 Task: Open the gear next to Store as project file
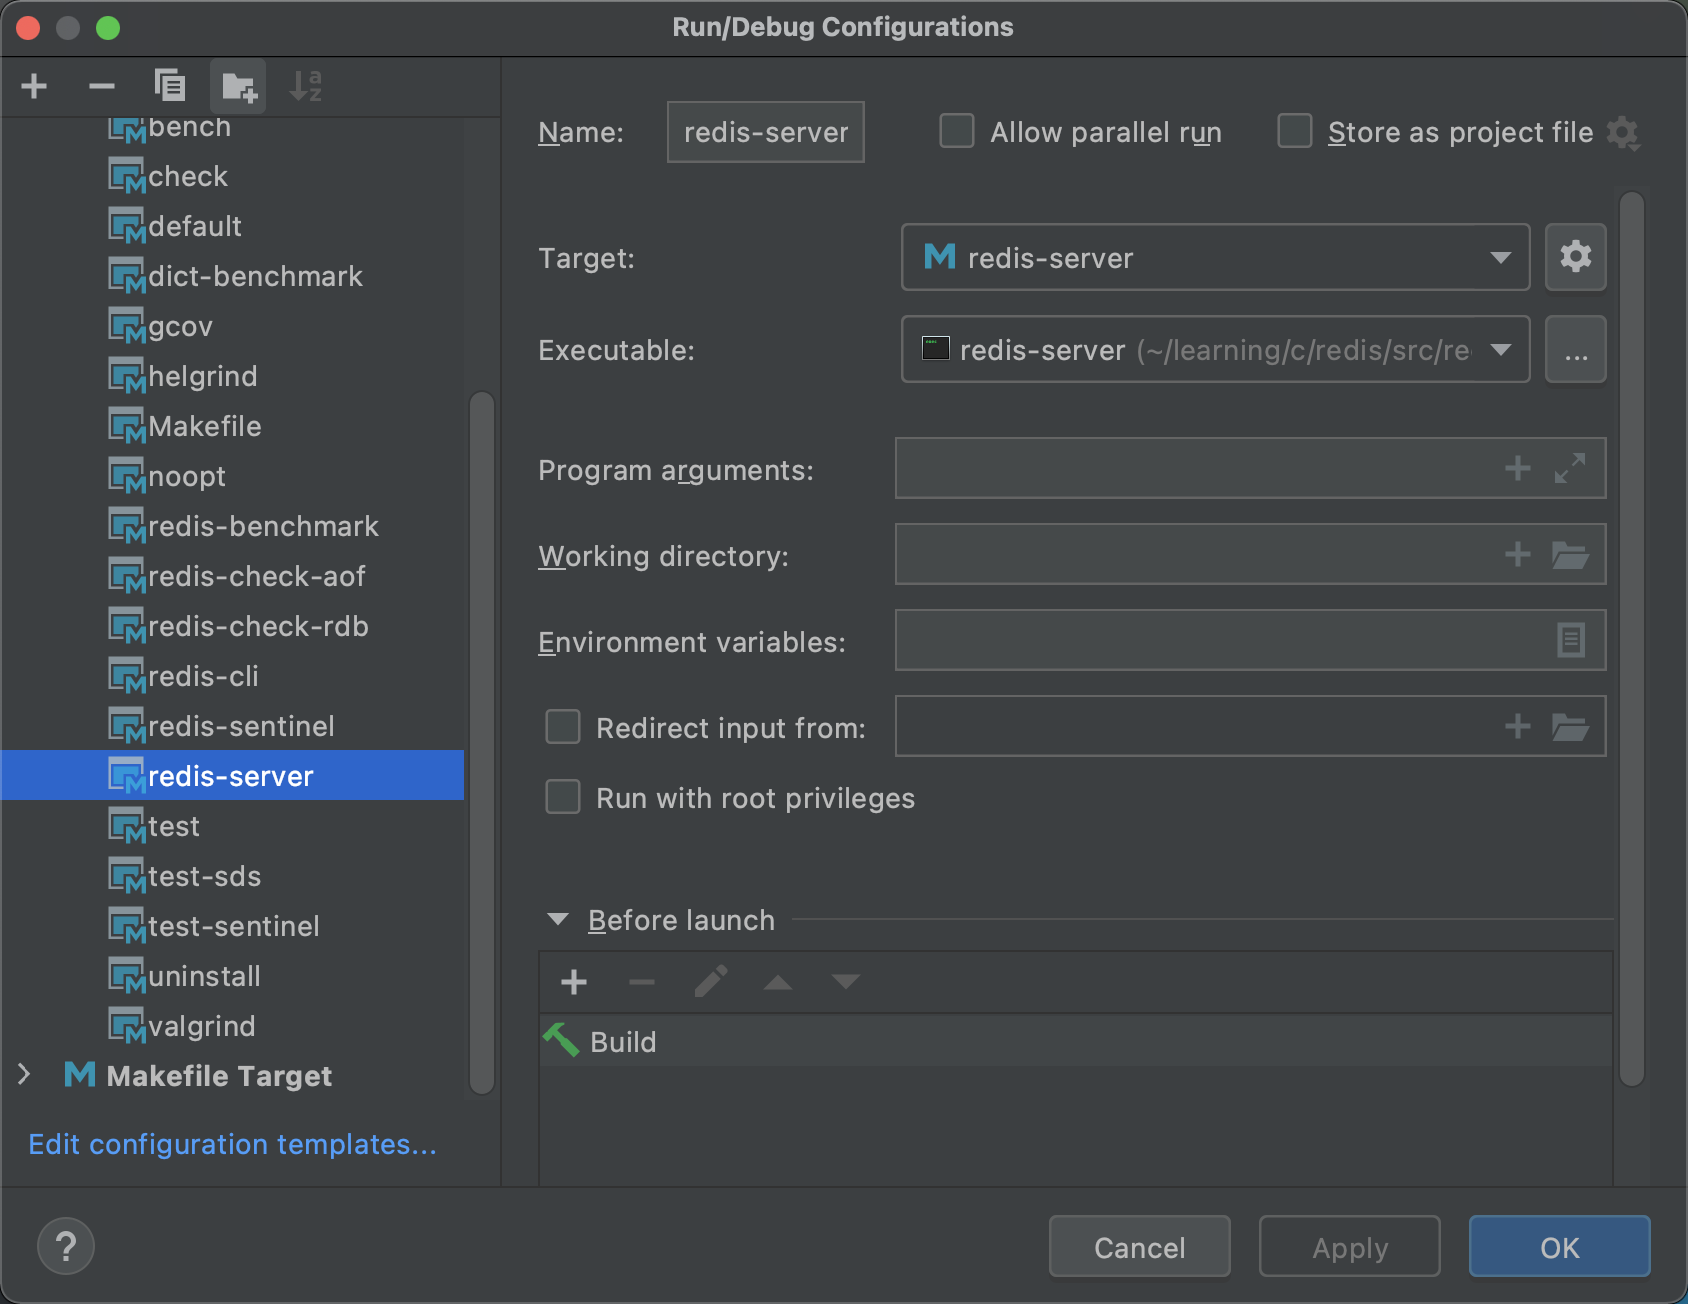pos(1623,133)
